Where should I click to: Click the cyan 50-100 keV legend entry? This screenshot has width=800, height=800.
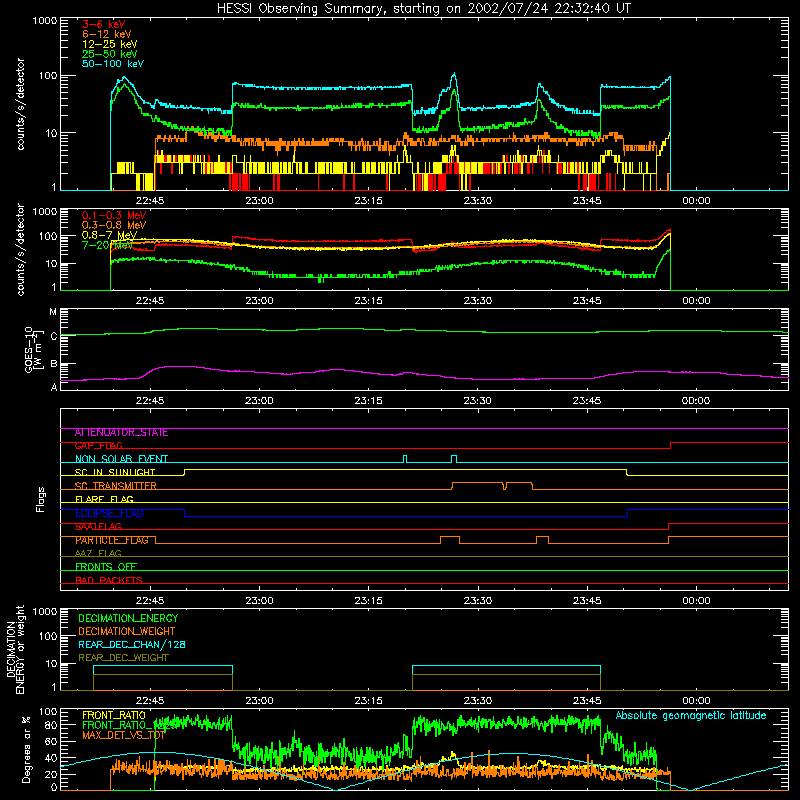point(113,64)
